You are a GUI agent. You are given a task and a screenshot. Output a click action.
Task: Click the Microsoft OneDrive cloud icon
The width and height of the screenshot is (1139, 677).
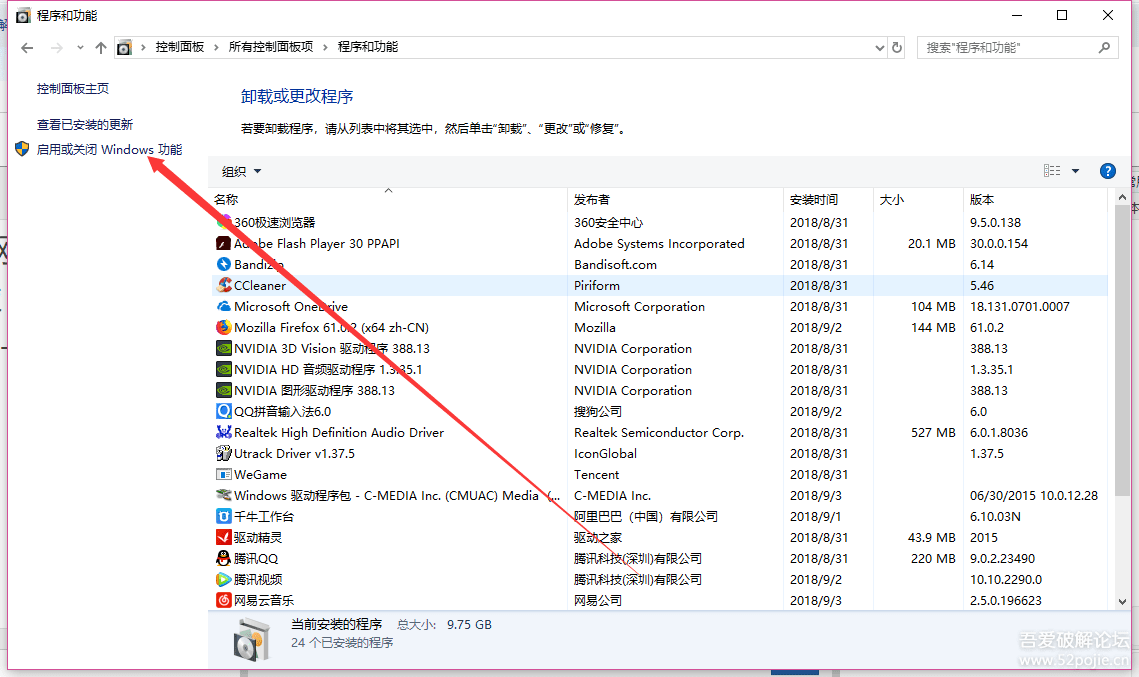pos(224,306)
